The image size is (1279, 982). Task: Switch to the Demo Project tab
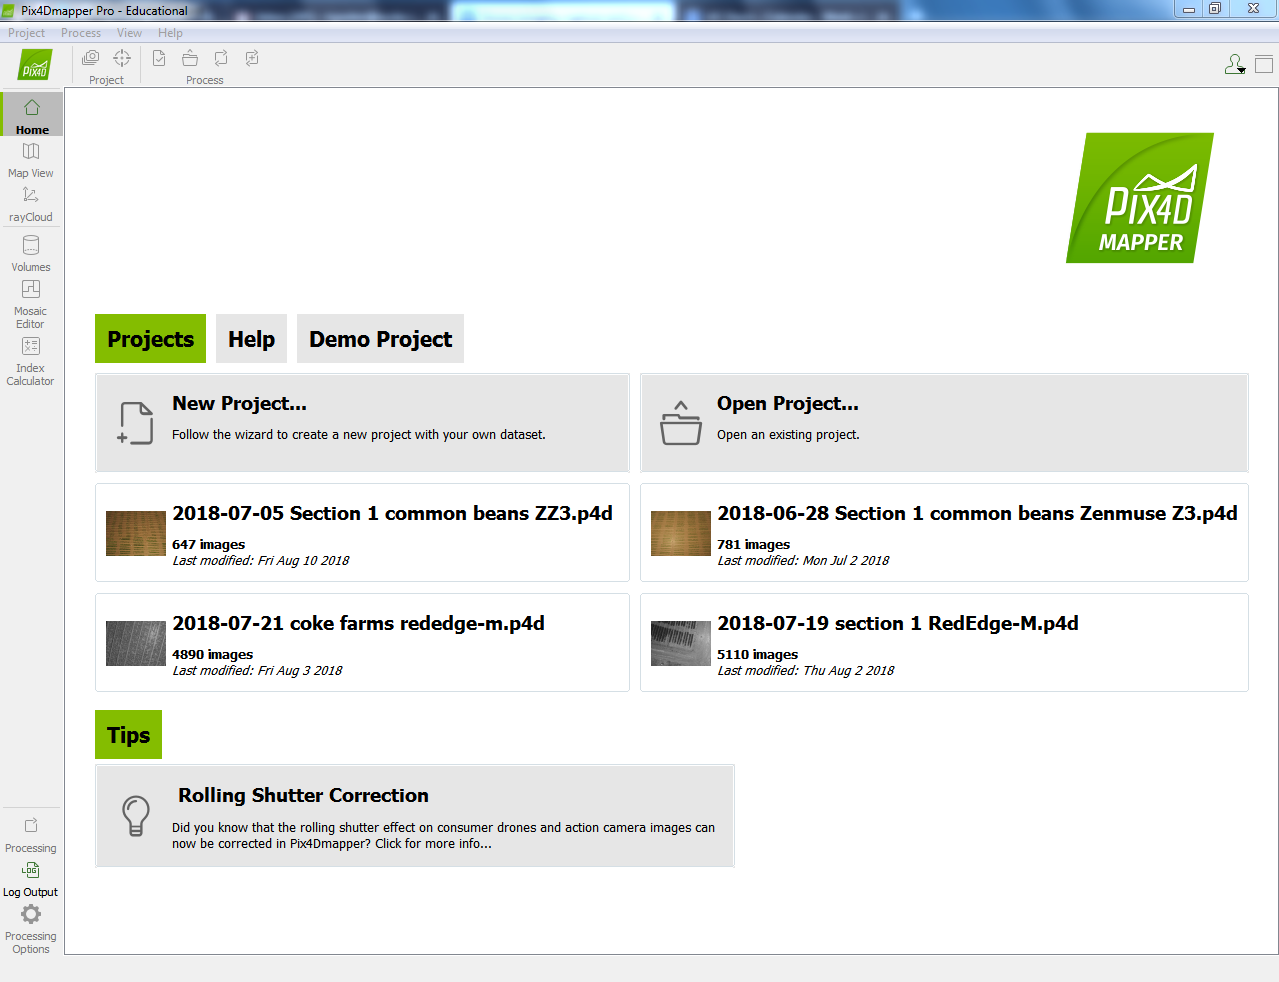click(x=380, y=339)
